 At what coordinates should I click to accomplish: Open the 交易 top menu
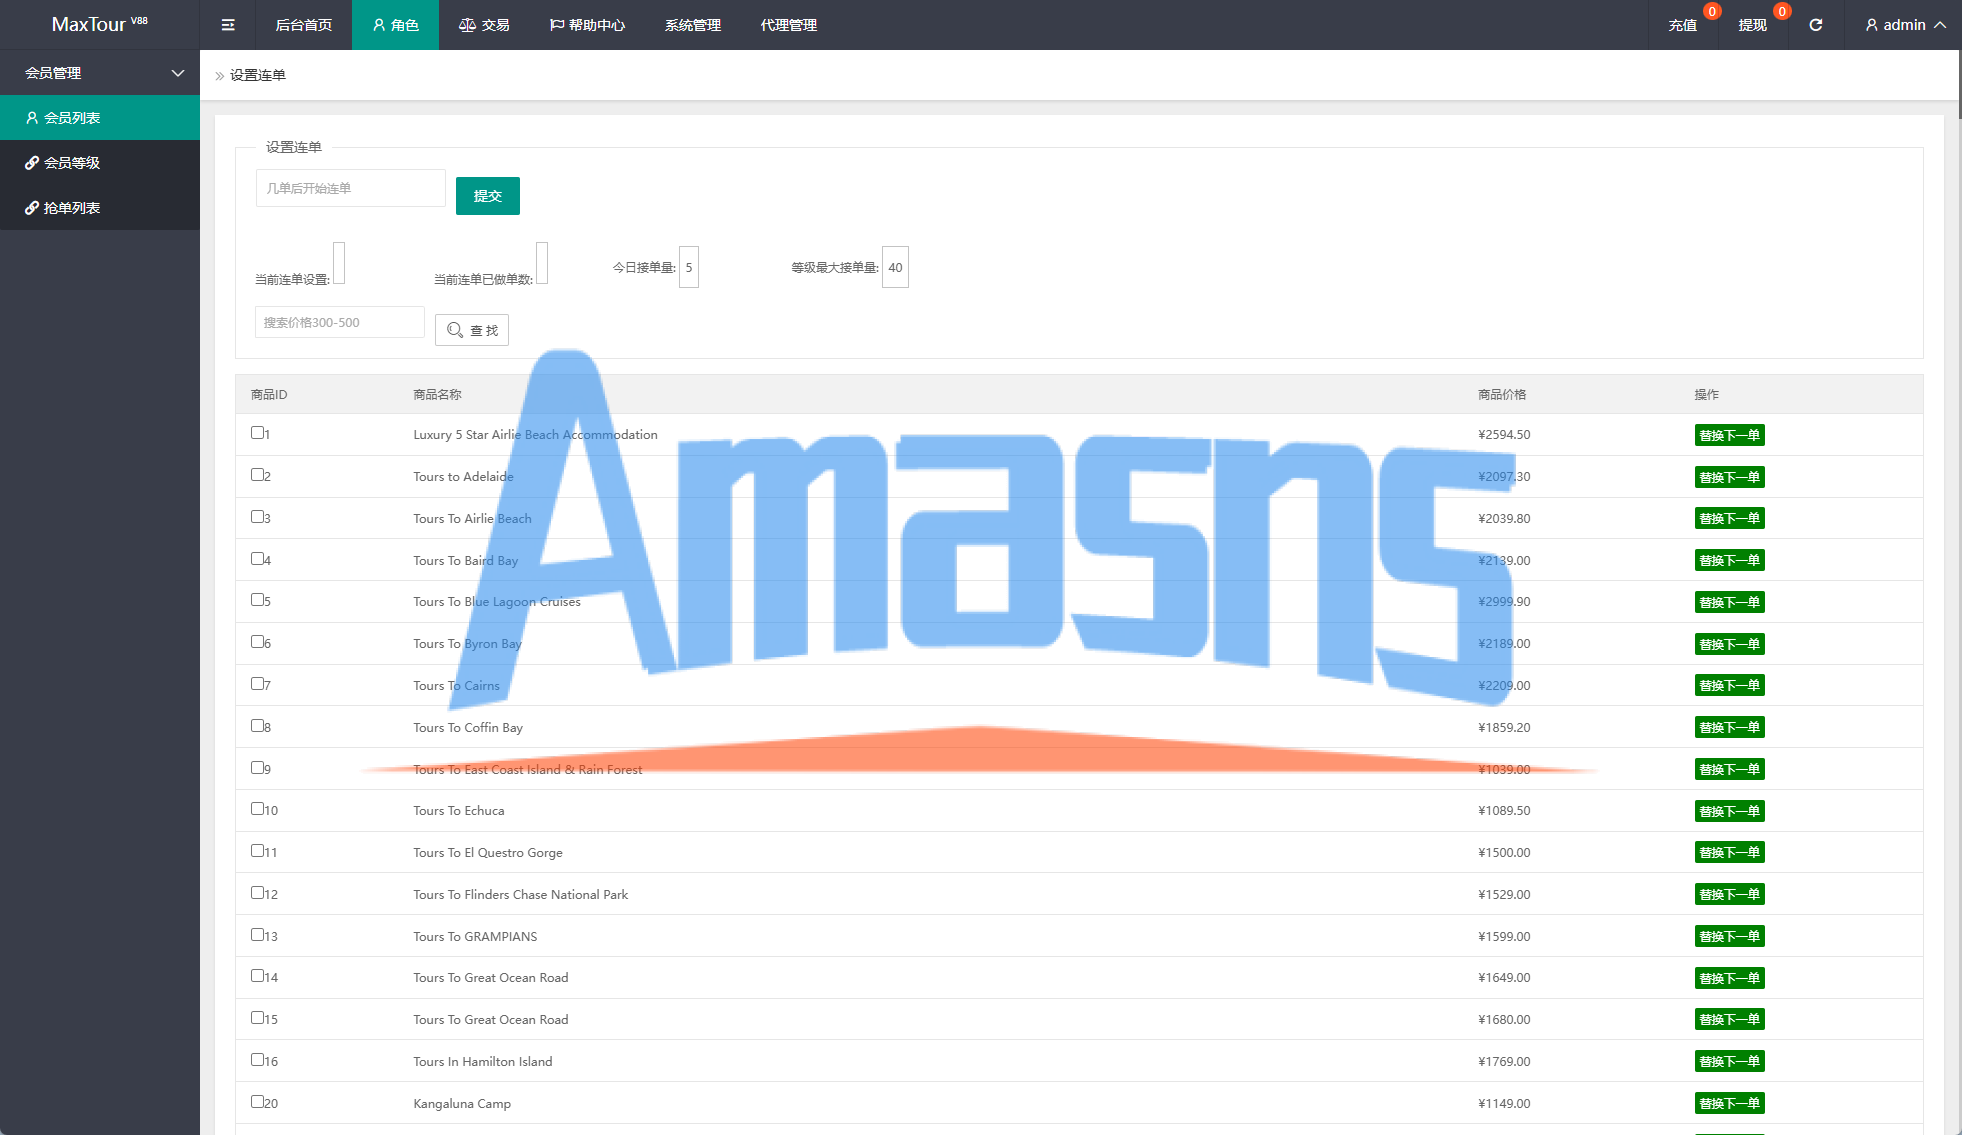click(x=485, y=25)
